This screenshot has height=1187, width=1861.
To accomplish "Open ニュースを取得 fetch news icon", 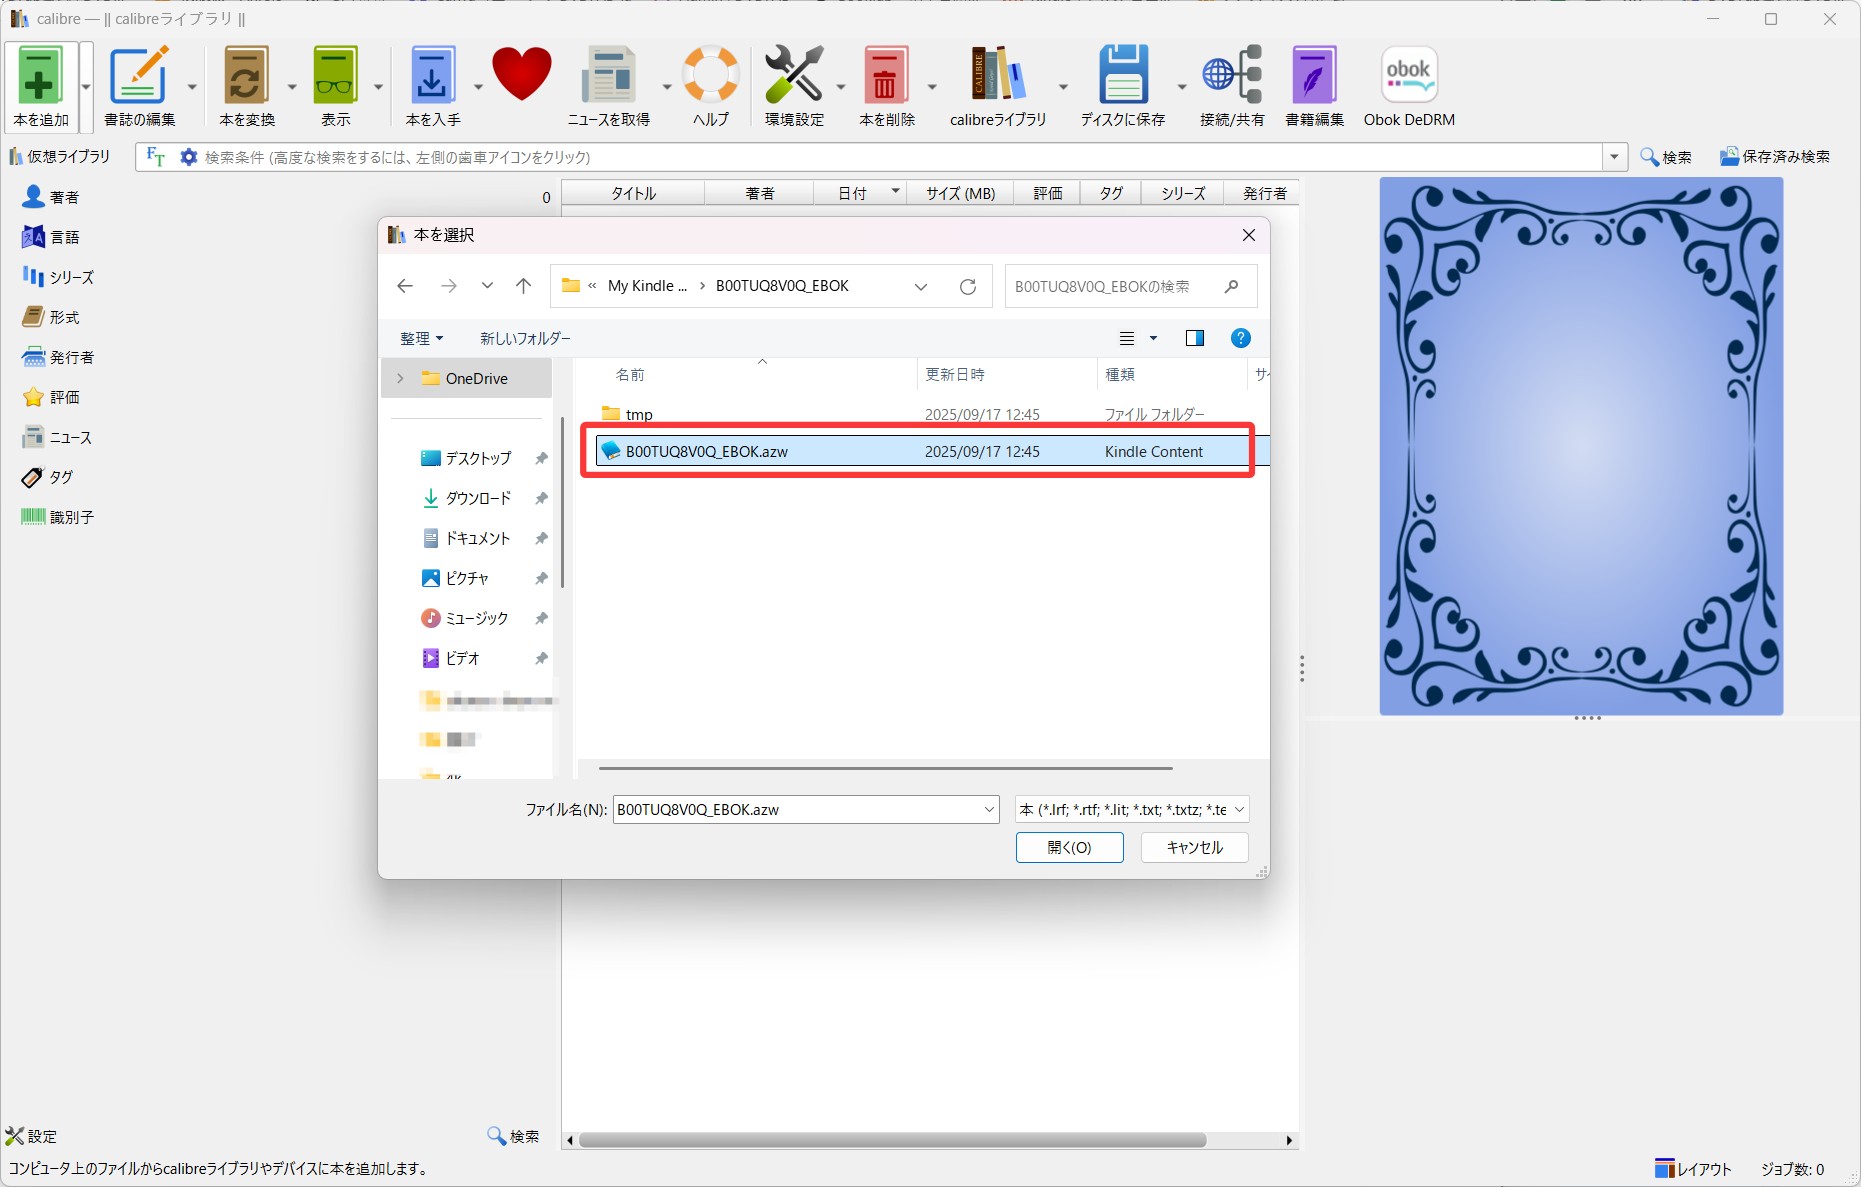I will (608, 77).
